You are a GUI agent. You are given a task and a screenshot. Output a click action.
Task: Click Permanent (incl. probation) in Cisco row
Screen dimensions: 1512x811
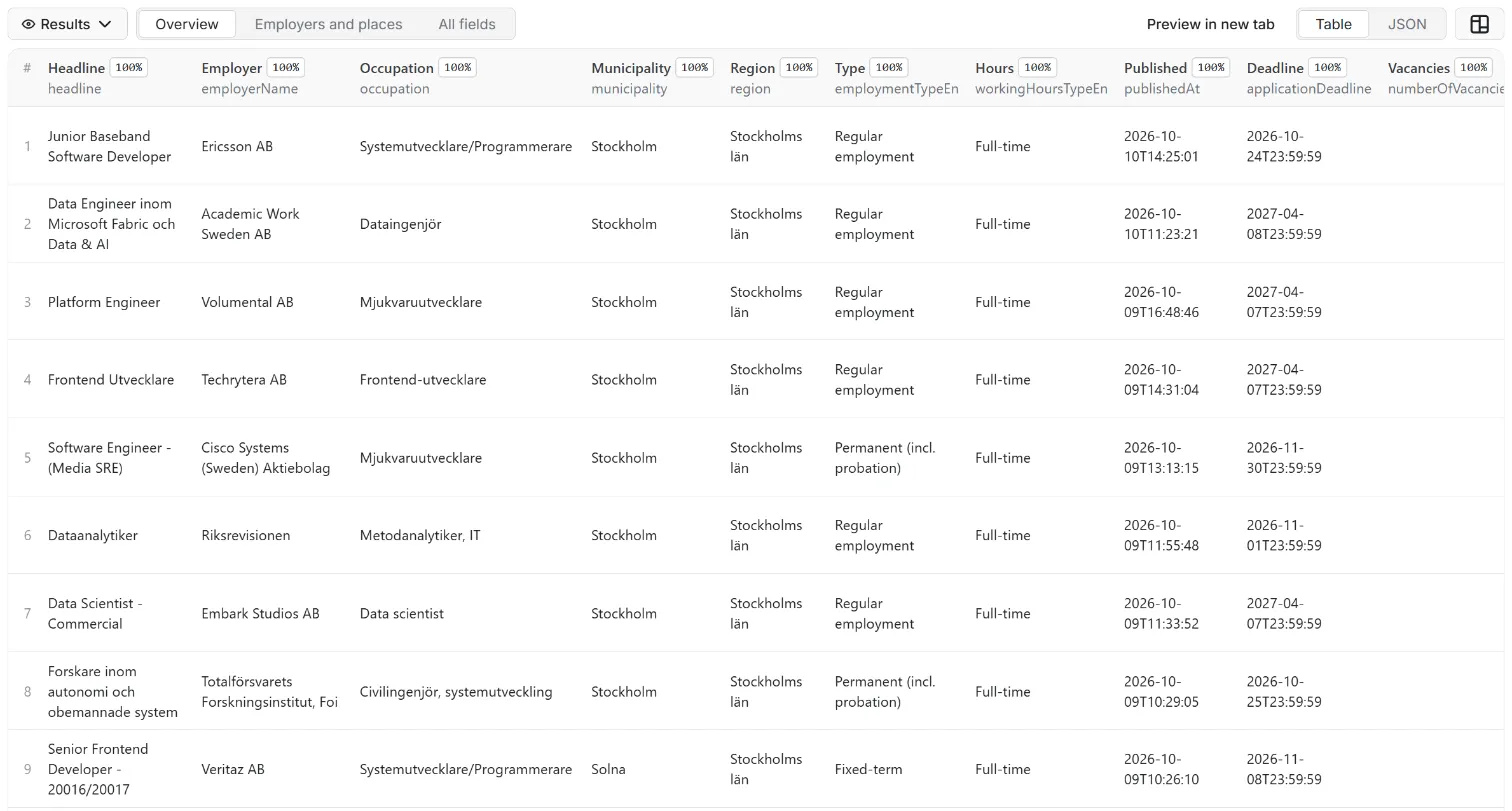(885, 458)
